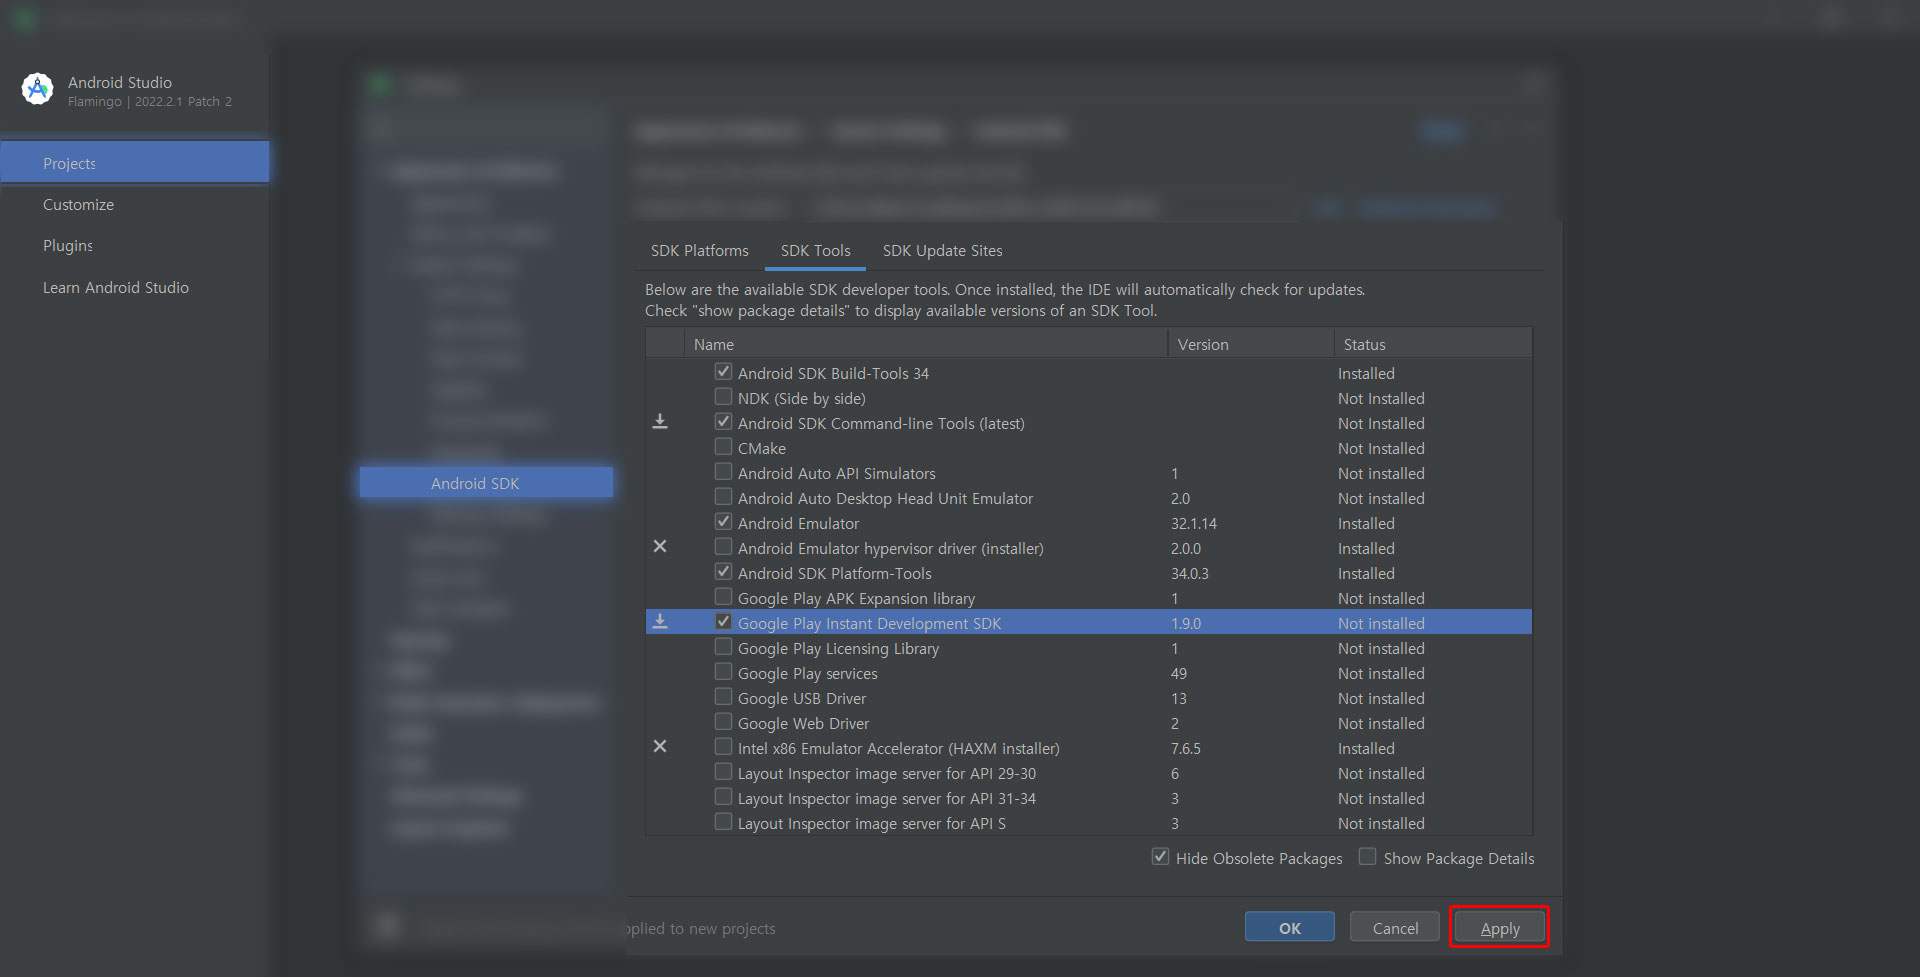Check Google USB Driver checkbox
Image resolution: width=1920 pixels, height=977 pixels.
click(723, 697)
